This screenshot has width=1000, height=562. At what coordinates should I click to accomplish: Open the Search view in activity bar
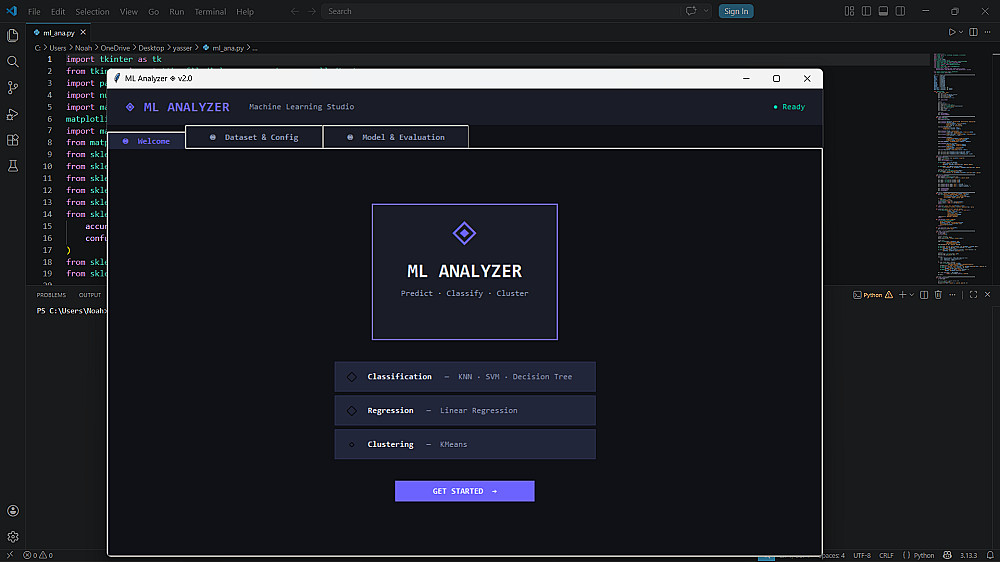tap(13, 61)
